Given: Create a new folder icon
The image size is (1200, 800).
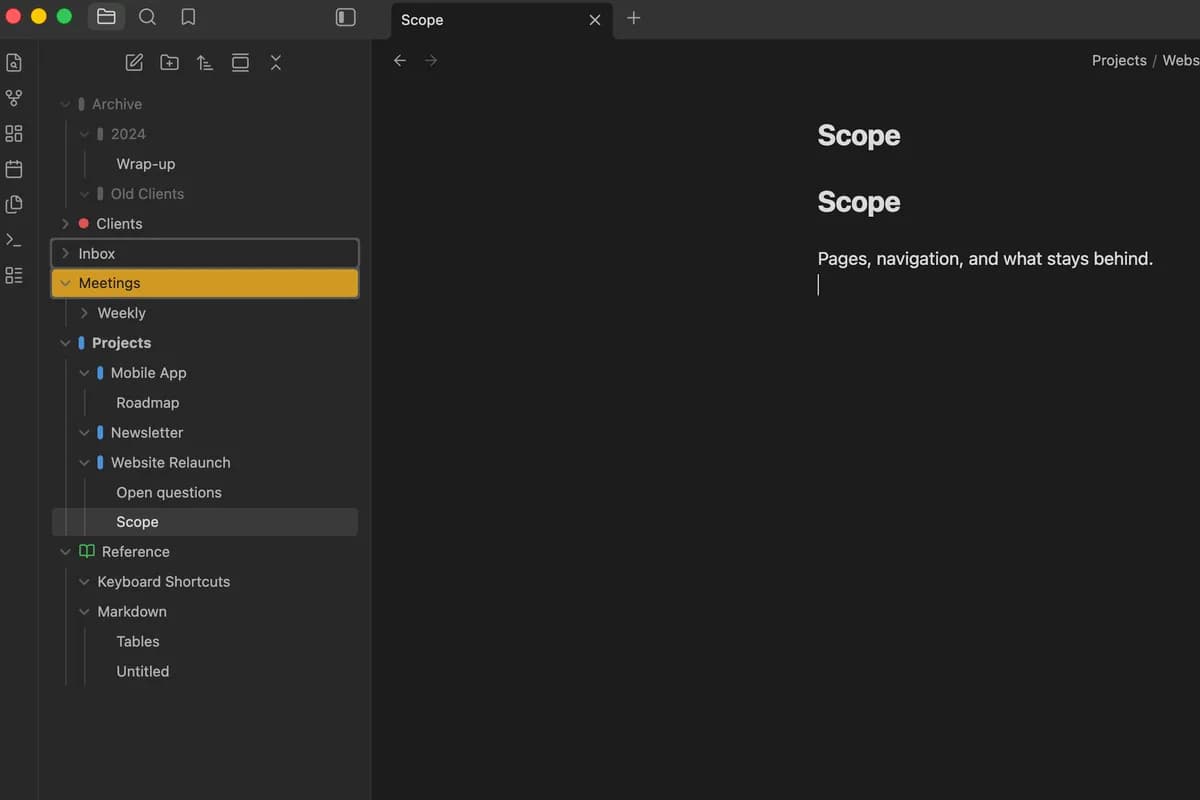Looking at the screenshot, I should pyautogui.click(x=170, y=62).
